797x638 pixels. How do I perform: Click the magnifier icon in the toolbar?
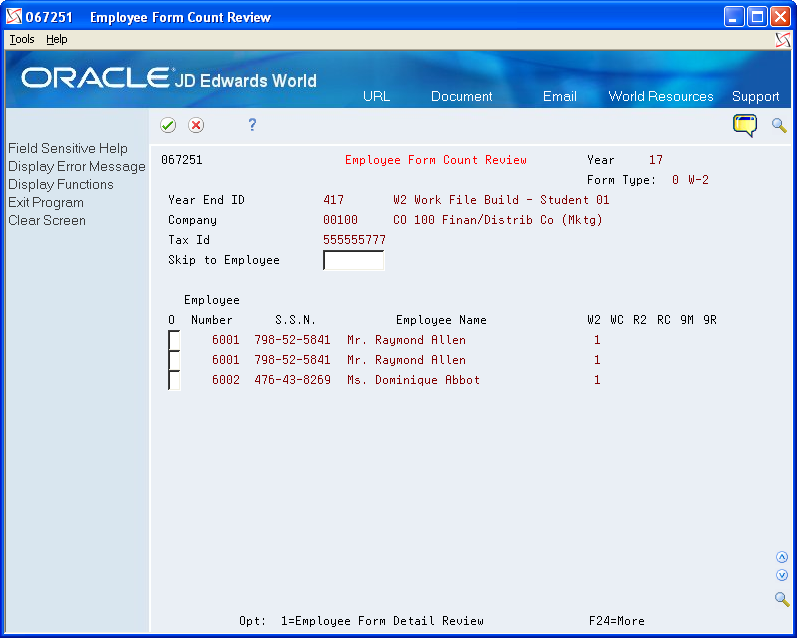[x=779, y=125]
